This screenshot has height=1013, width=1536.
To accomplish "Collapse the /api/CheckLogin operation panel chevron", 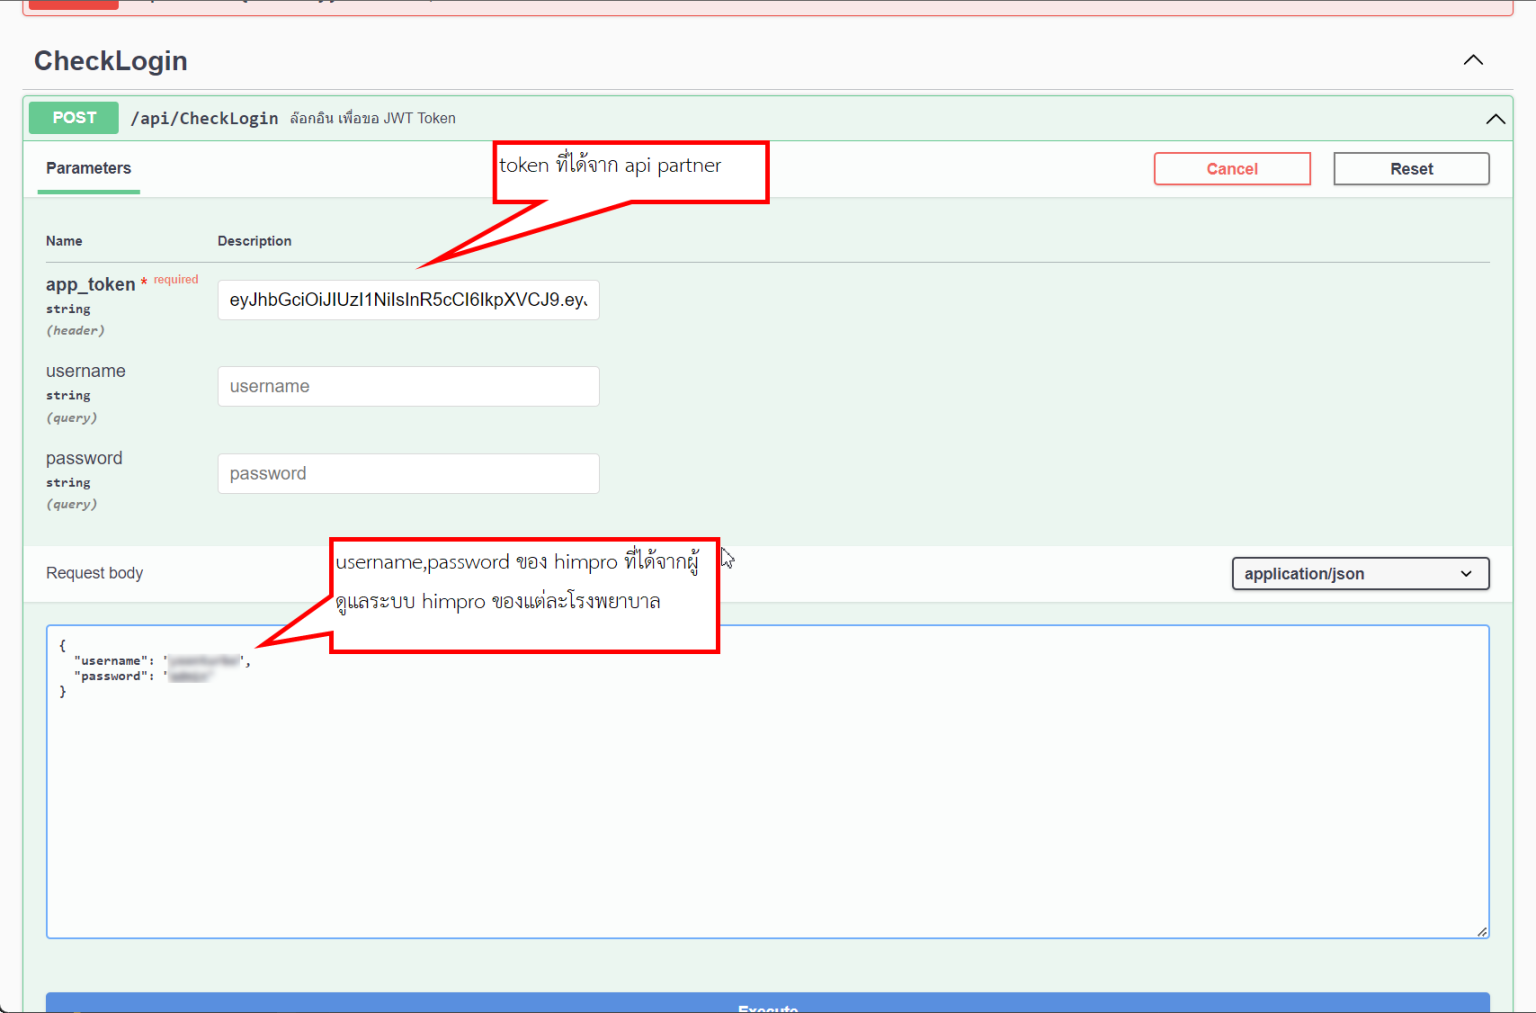I will tap(1495, 118).
